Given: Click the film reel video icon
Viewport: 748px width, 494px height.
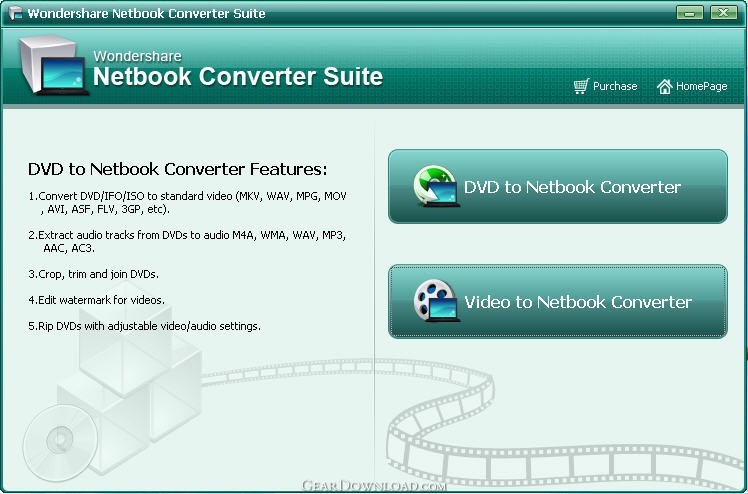Looking at the screenshot, I should tap(436, 301).
